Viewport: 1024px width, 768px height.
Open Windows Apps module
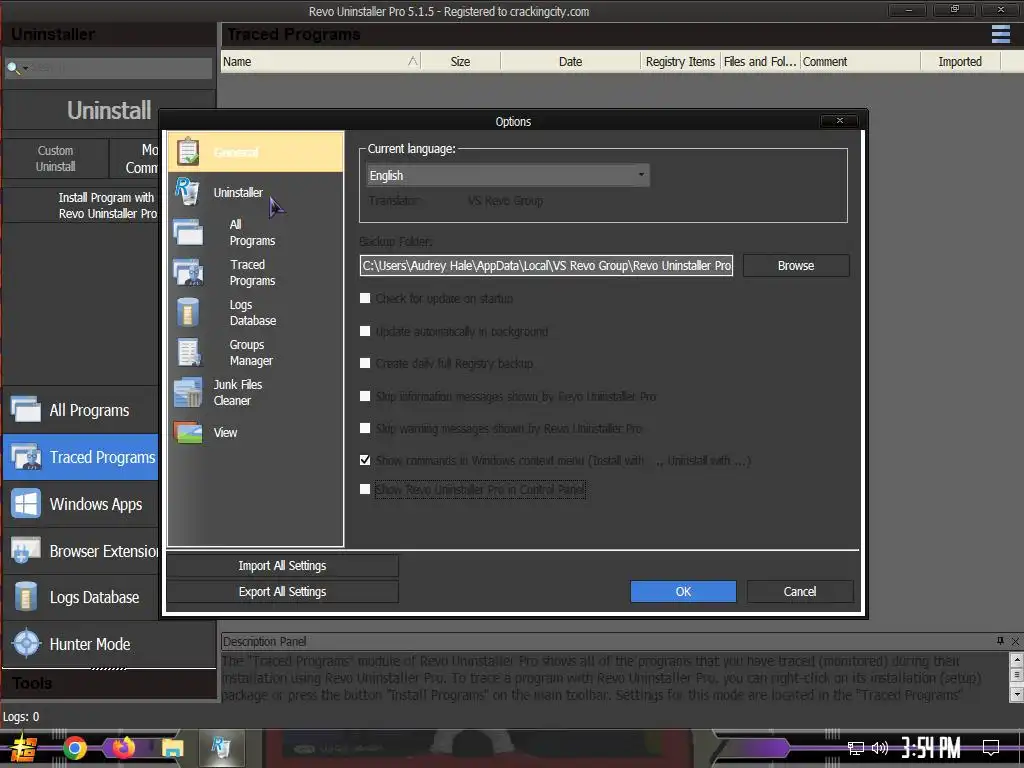[x=80, y=504]
